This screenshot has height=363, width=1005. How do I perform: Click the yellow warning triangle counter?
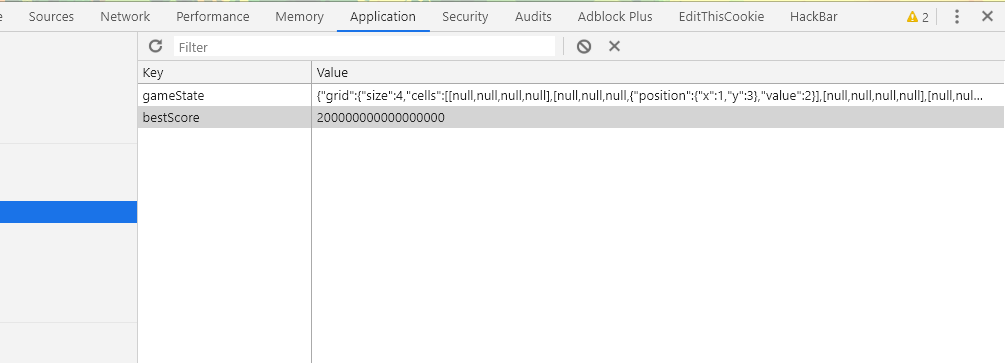point(917,17)
